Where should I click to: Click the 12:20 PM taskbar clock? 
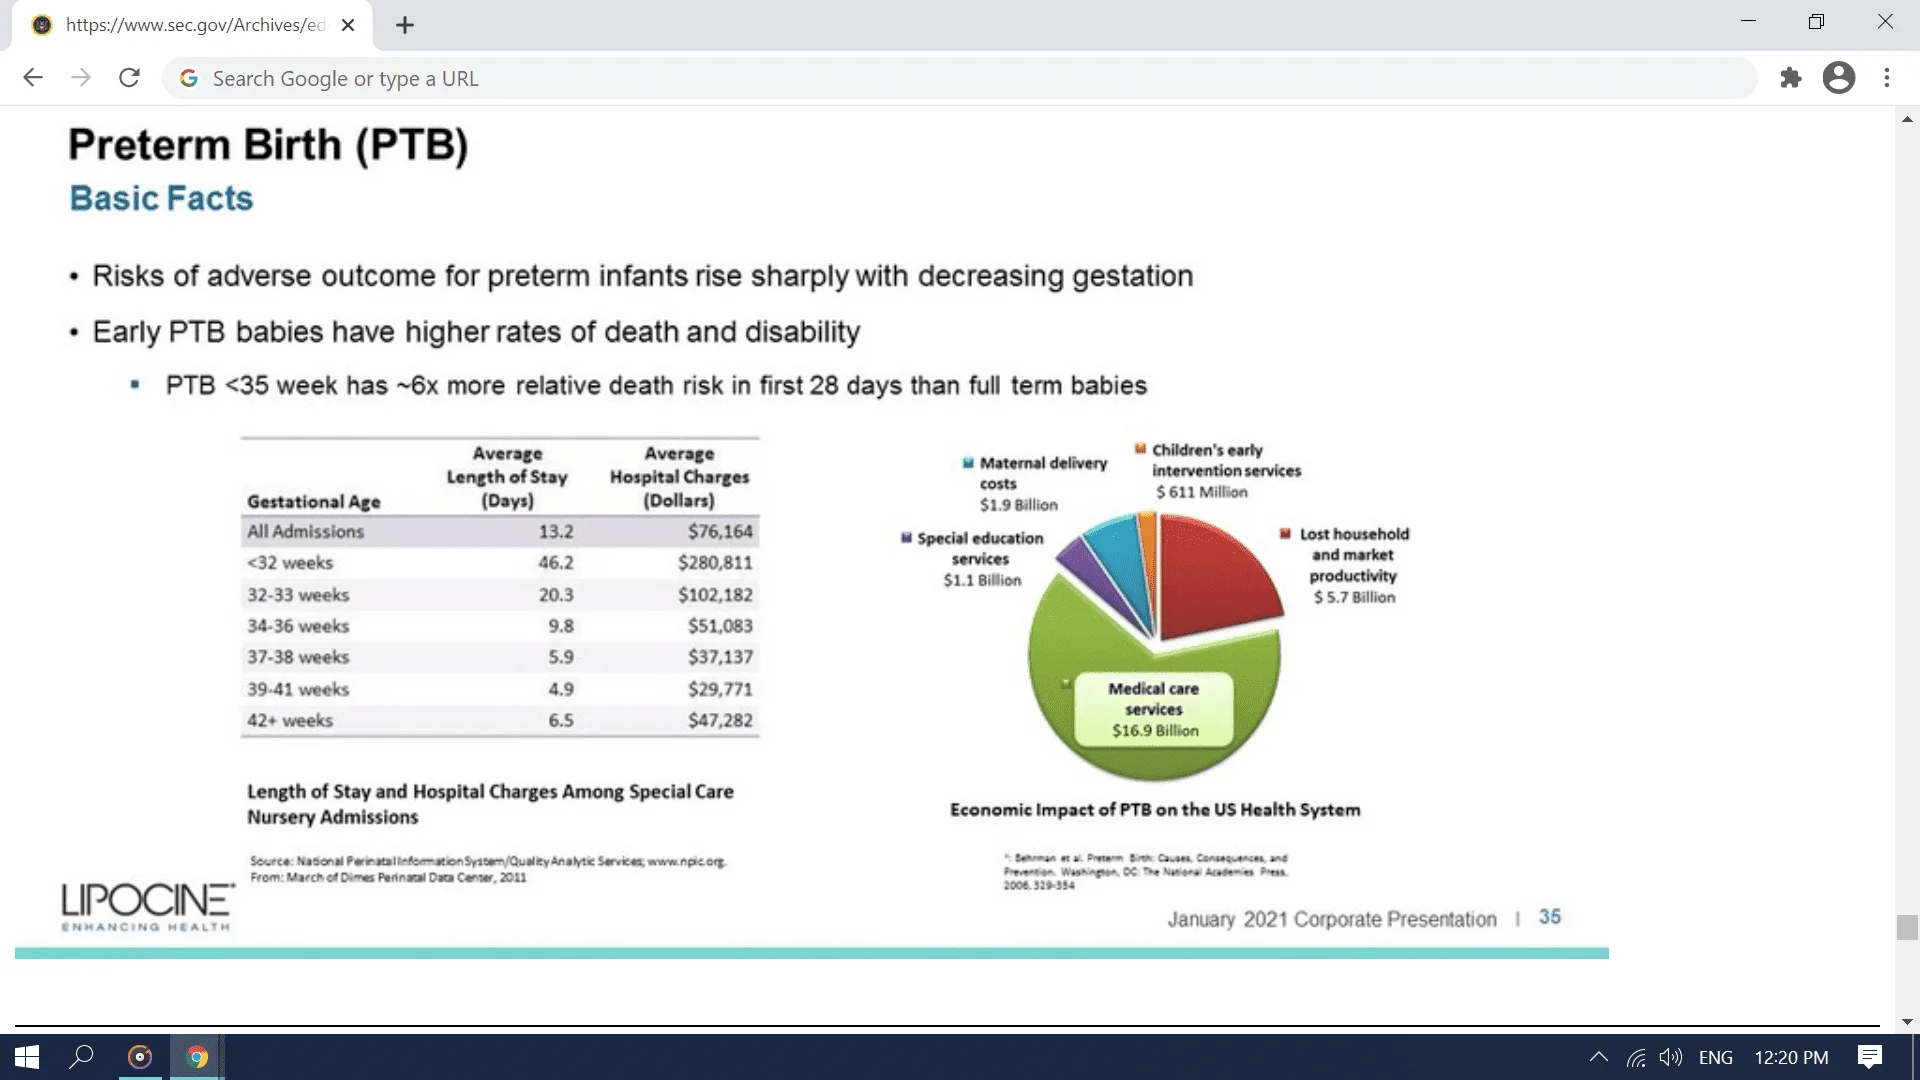1791,1057
